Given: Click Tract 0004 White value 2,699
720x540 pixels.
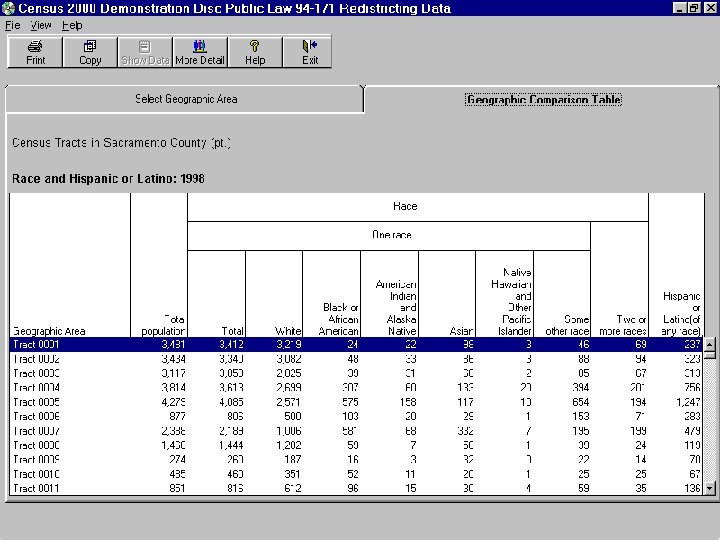Looking at the screenshot, I should [x=288, y=388].
